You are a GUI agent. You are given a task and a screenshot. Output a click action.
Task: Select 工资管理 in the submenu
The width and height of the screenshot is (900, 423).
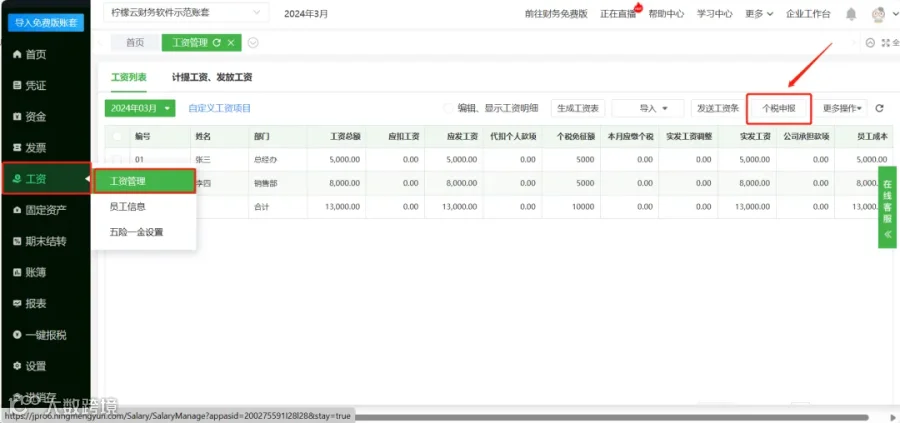[145, 181]
